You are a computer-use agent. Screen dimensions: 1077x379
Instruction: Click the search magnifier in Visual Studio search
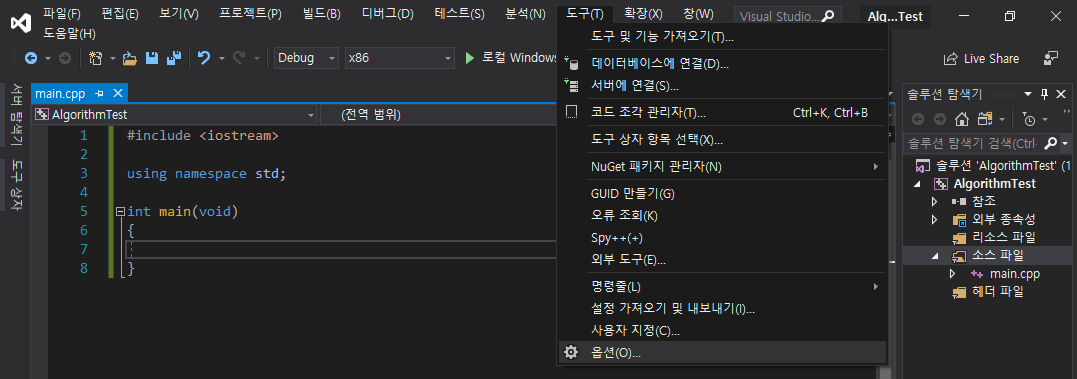pyautogui.click(x=829, y=15)
